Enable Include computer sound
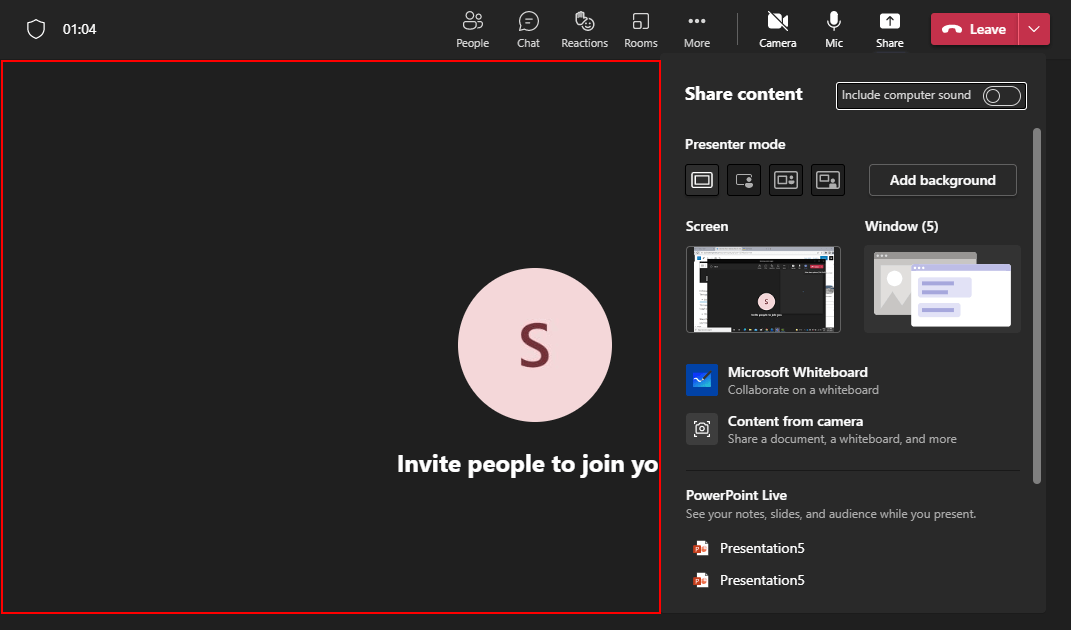1071x630 pixels. pyautogui.click(x=999, y=96)
